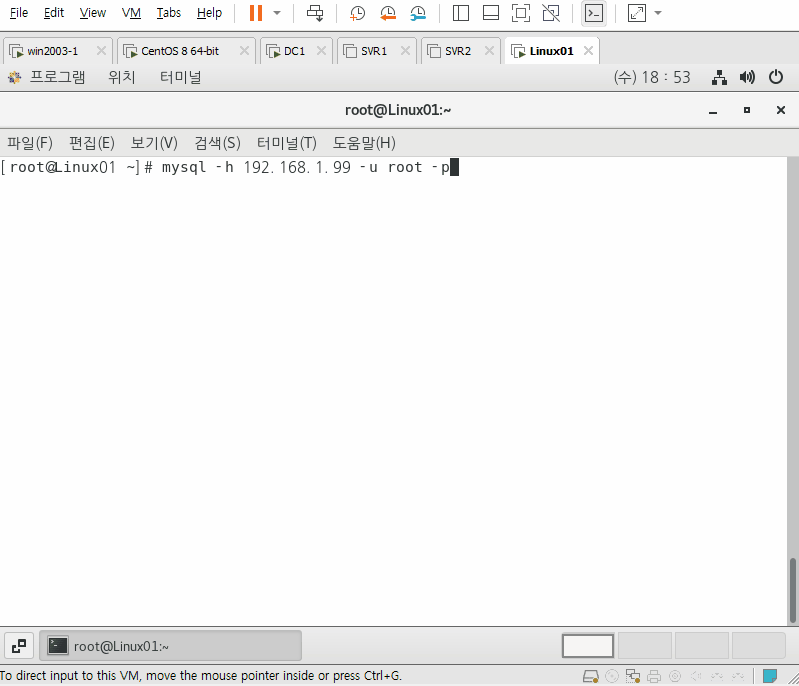
Task: Click the stretch guest display icon
Action: pyautogui.click(x=636, y=13)
